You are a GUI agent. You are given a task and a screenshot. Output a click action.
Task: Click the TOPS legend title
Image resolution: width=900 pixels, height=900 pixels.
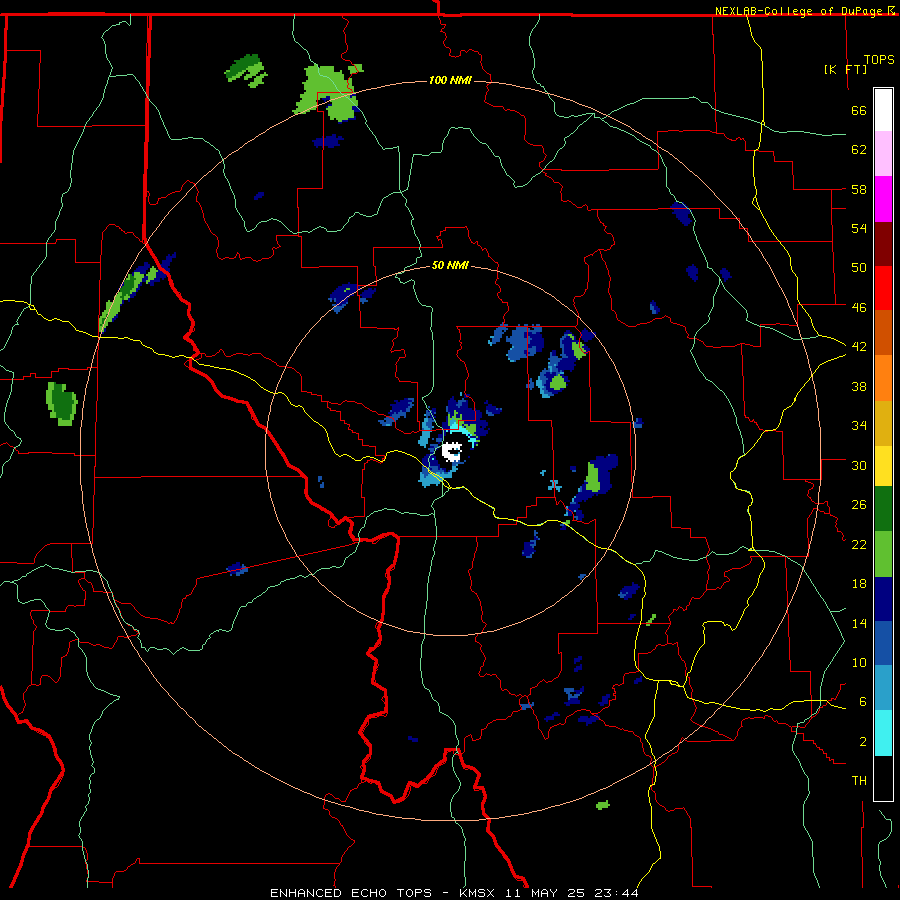[879, 60]
